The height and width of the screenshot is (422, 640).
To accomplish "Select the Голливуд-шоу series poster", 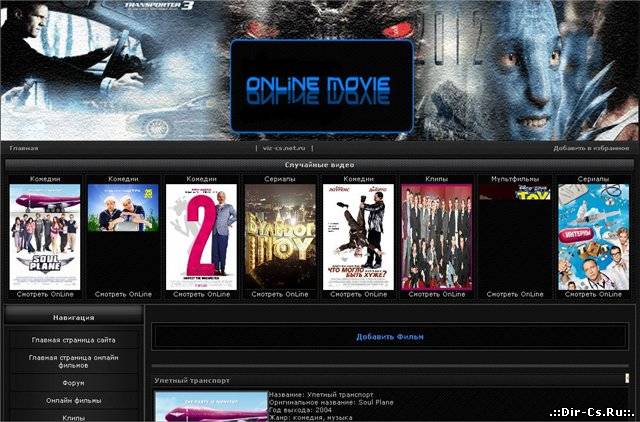I will click(280, 237).
